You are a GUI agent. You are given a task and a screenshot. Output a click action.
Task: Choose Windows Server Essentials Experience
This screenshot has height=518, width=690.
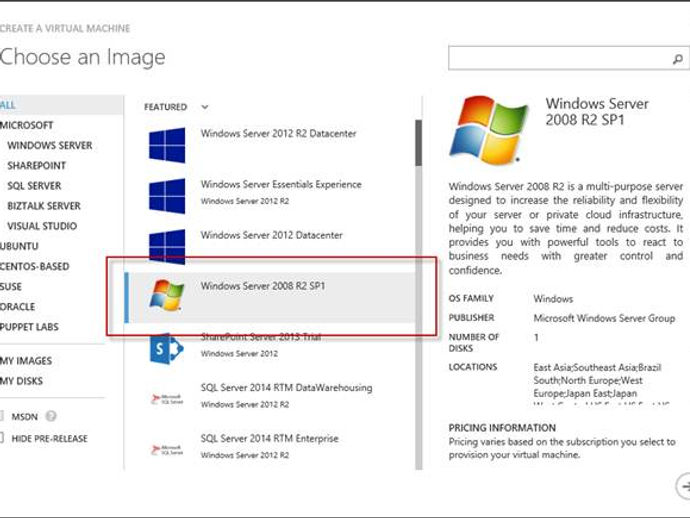[281, 184]
